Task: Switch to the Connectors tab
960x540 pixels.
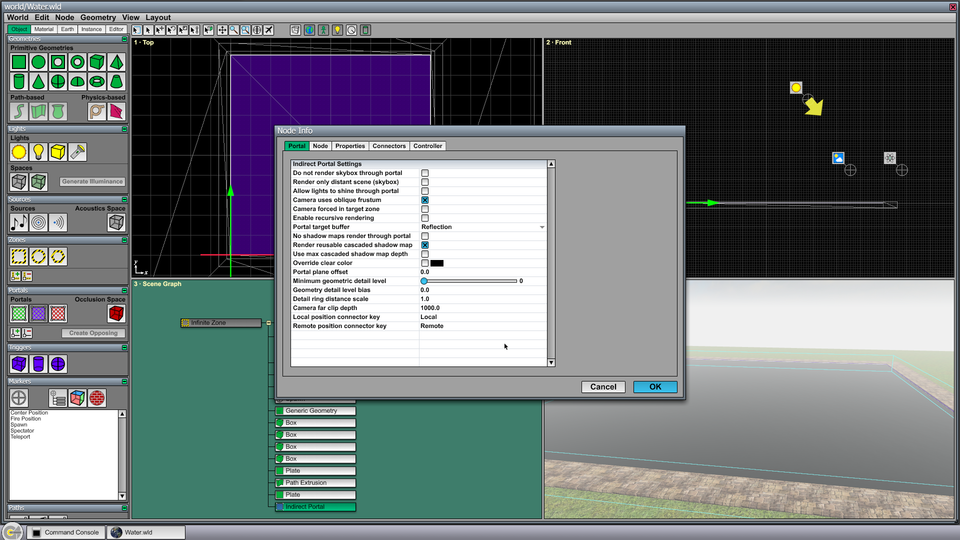Action: pyautogui.click(x=389, y=146)
